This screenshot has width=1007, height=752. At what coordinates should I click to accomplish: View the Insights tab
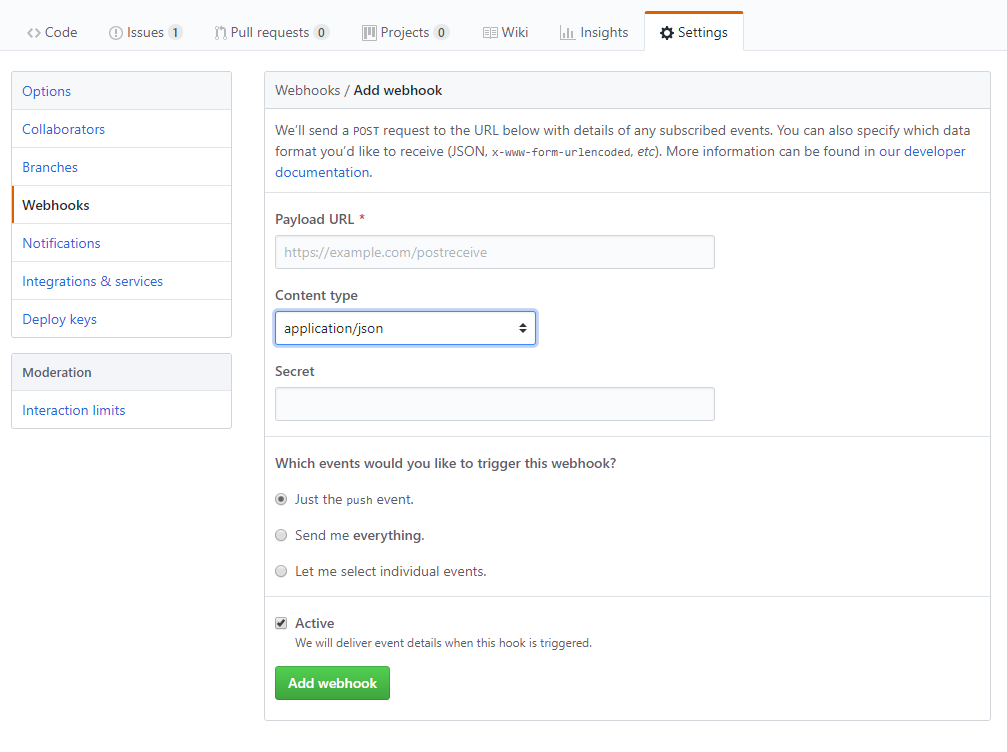(x=594, y=33)
